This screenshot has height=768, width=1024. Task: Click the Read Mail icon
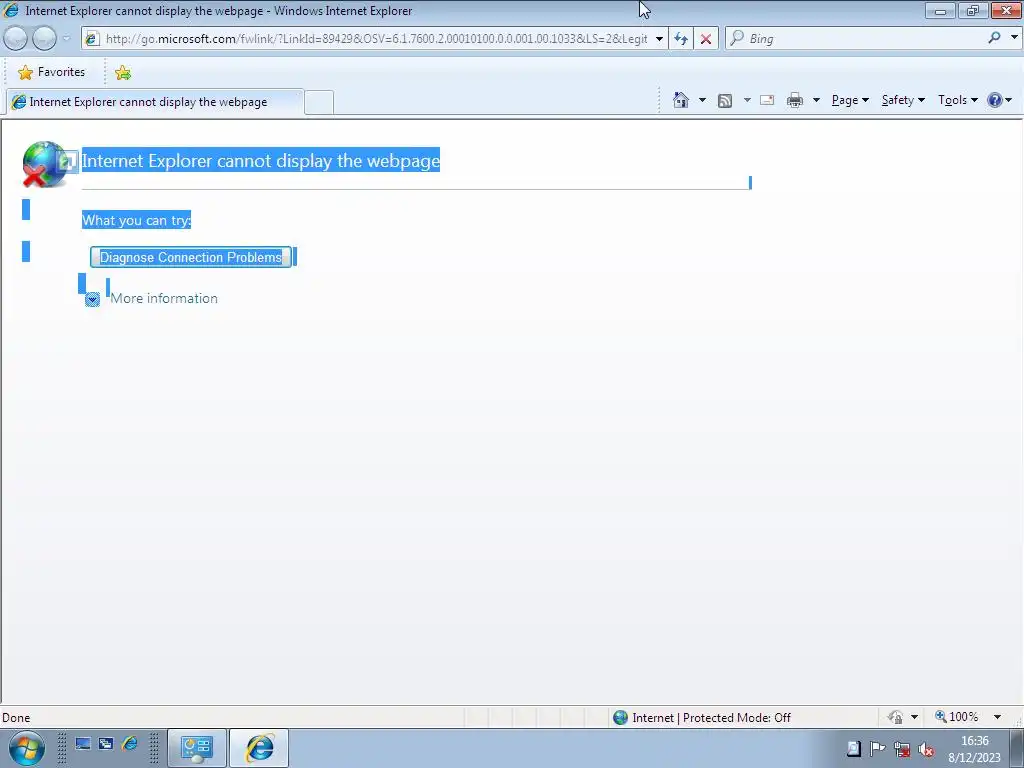pos(767,100)
